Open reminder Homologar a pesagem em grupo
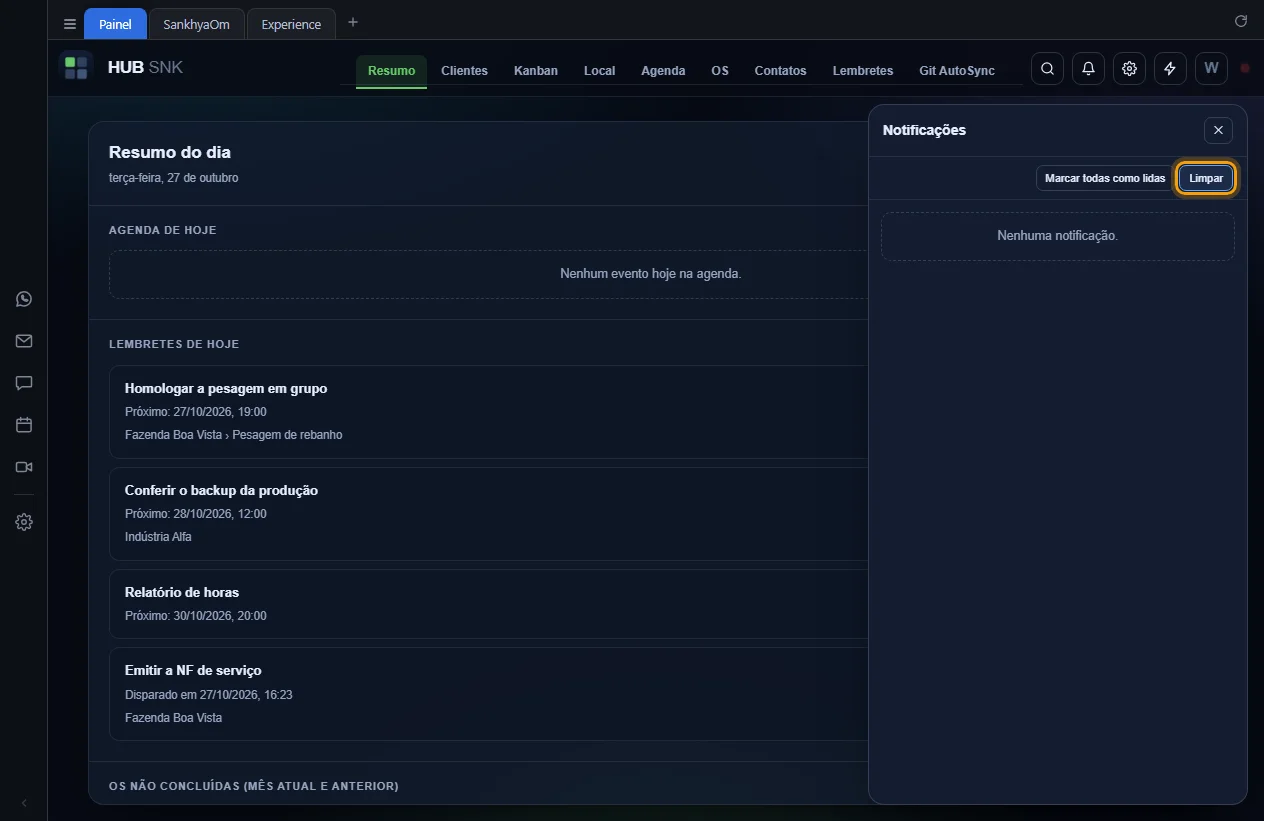The height and width of the screenshot is (821, 1264). [x=488, y=412]
